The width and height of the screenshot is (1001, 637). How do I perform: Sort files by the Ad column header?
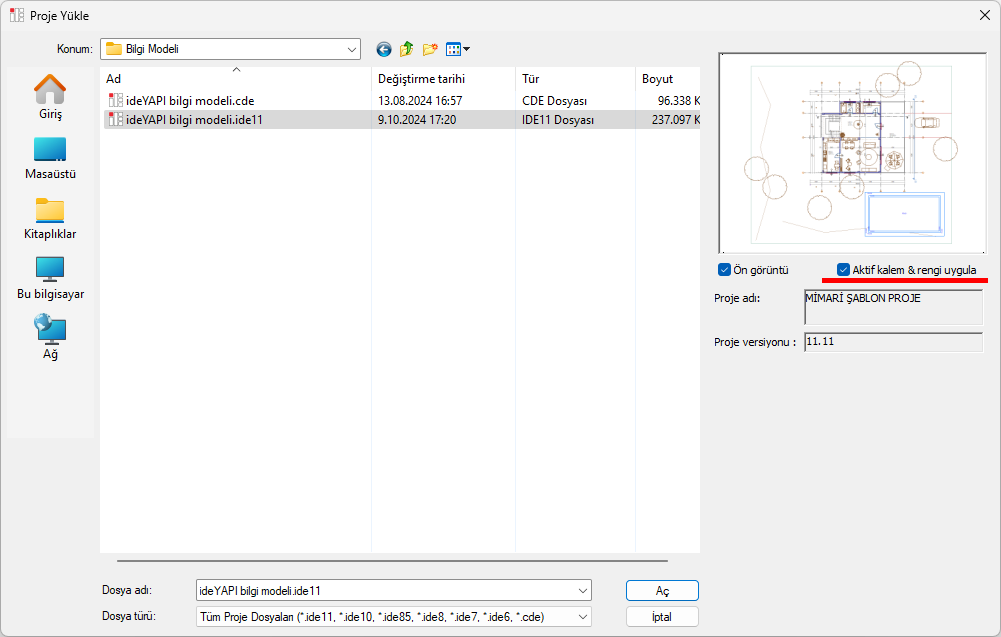[x=236, y=79]
